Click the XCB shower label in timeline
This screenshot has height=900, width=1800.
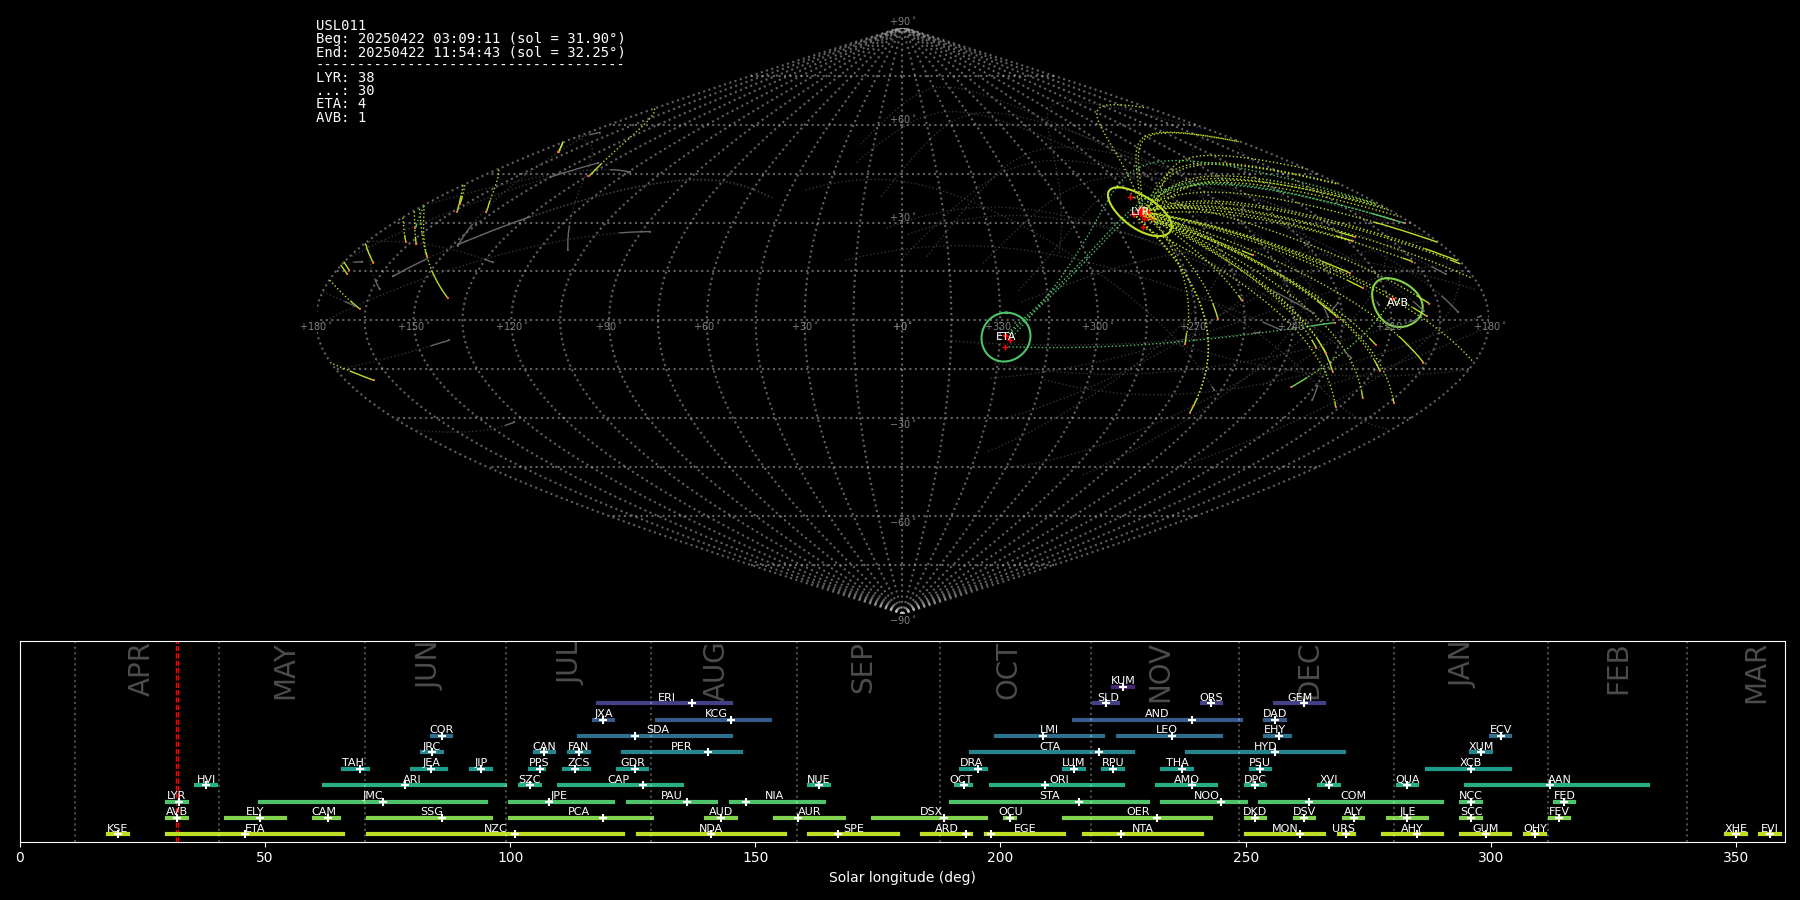click(1470, 763)
